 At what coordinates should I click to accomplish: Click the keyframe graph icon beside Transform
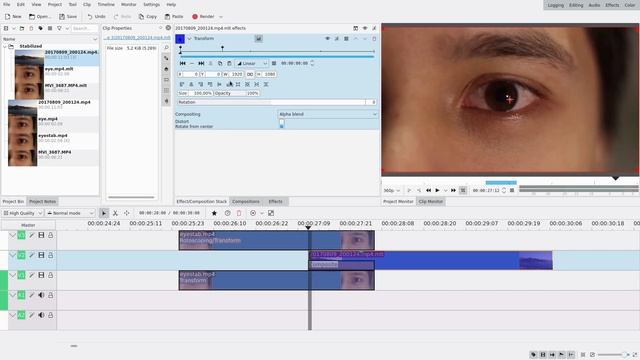(258, 38)
